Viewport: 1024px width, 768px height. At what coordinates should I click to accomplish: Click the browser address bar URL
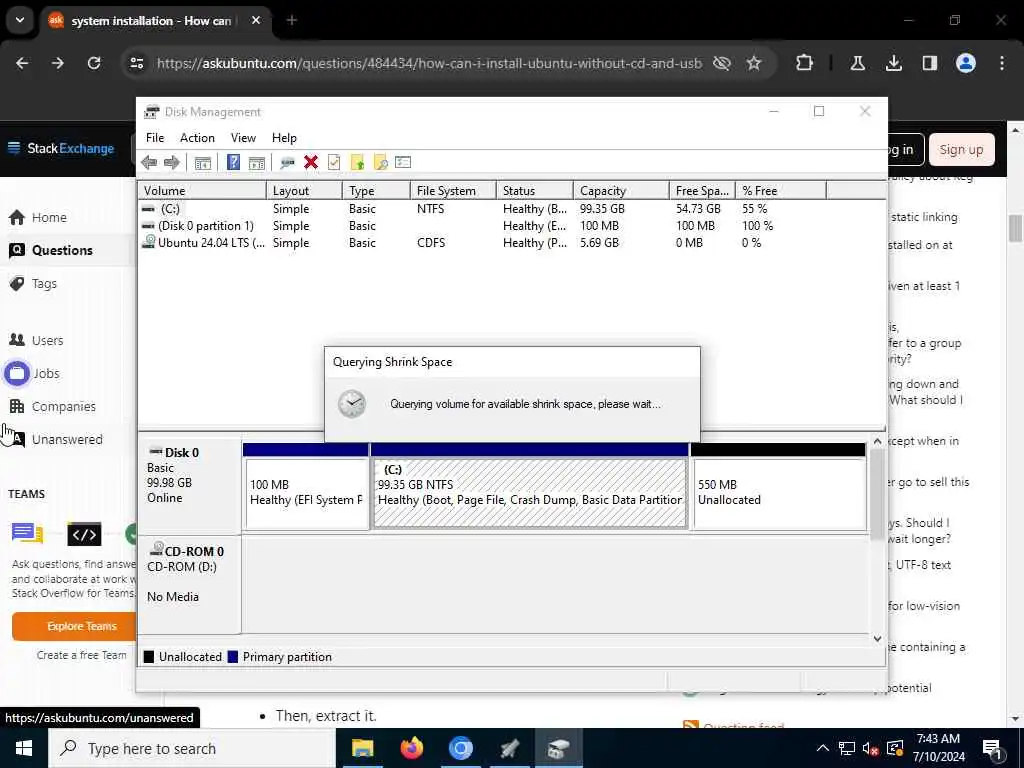click(x=429, y=63)
